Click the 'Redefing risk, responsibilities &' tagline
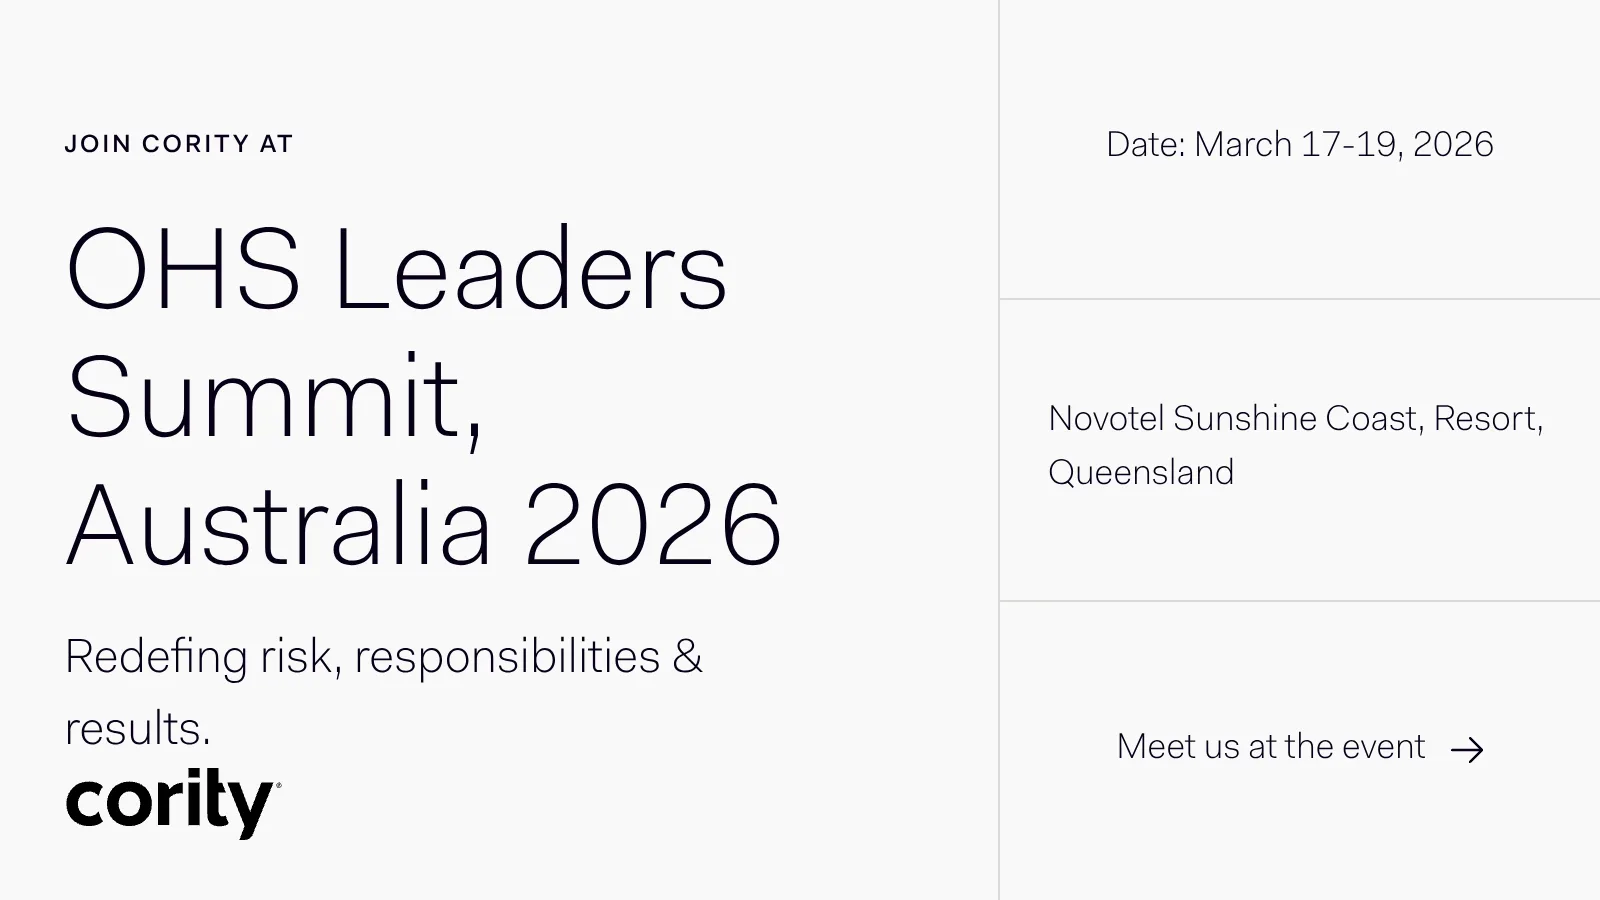Viewport: 1600px width, 900px height. coord(383,657)
